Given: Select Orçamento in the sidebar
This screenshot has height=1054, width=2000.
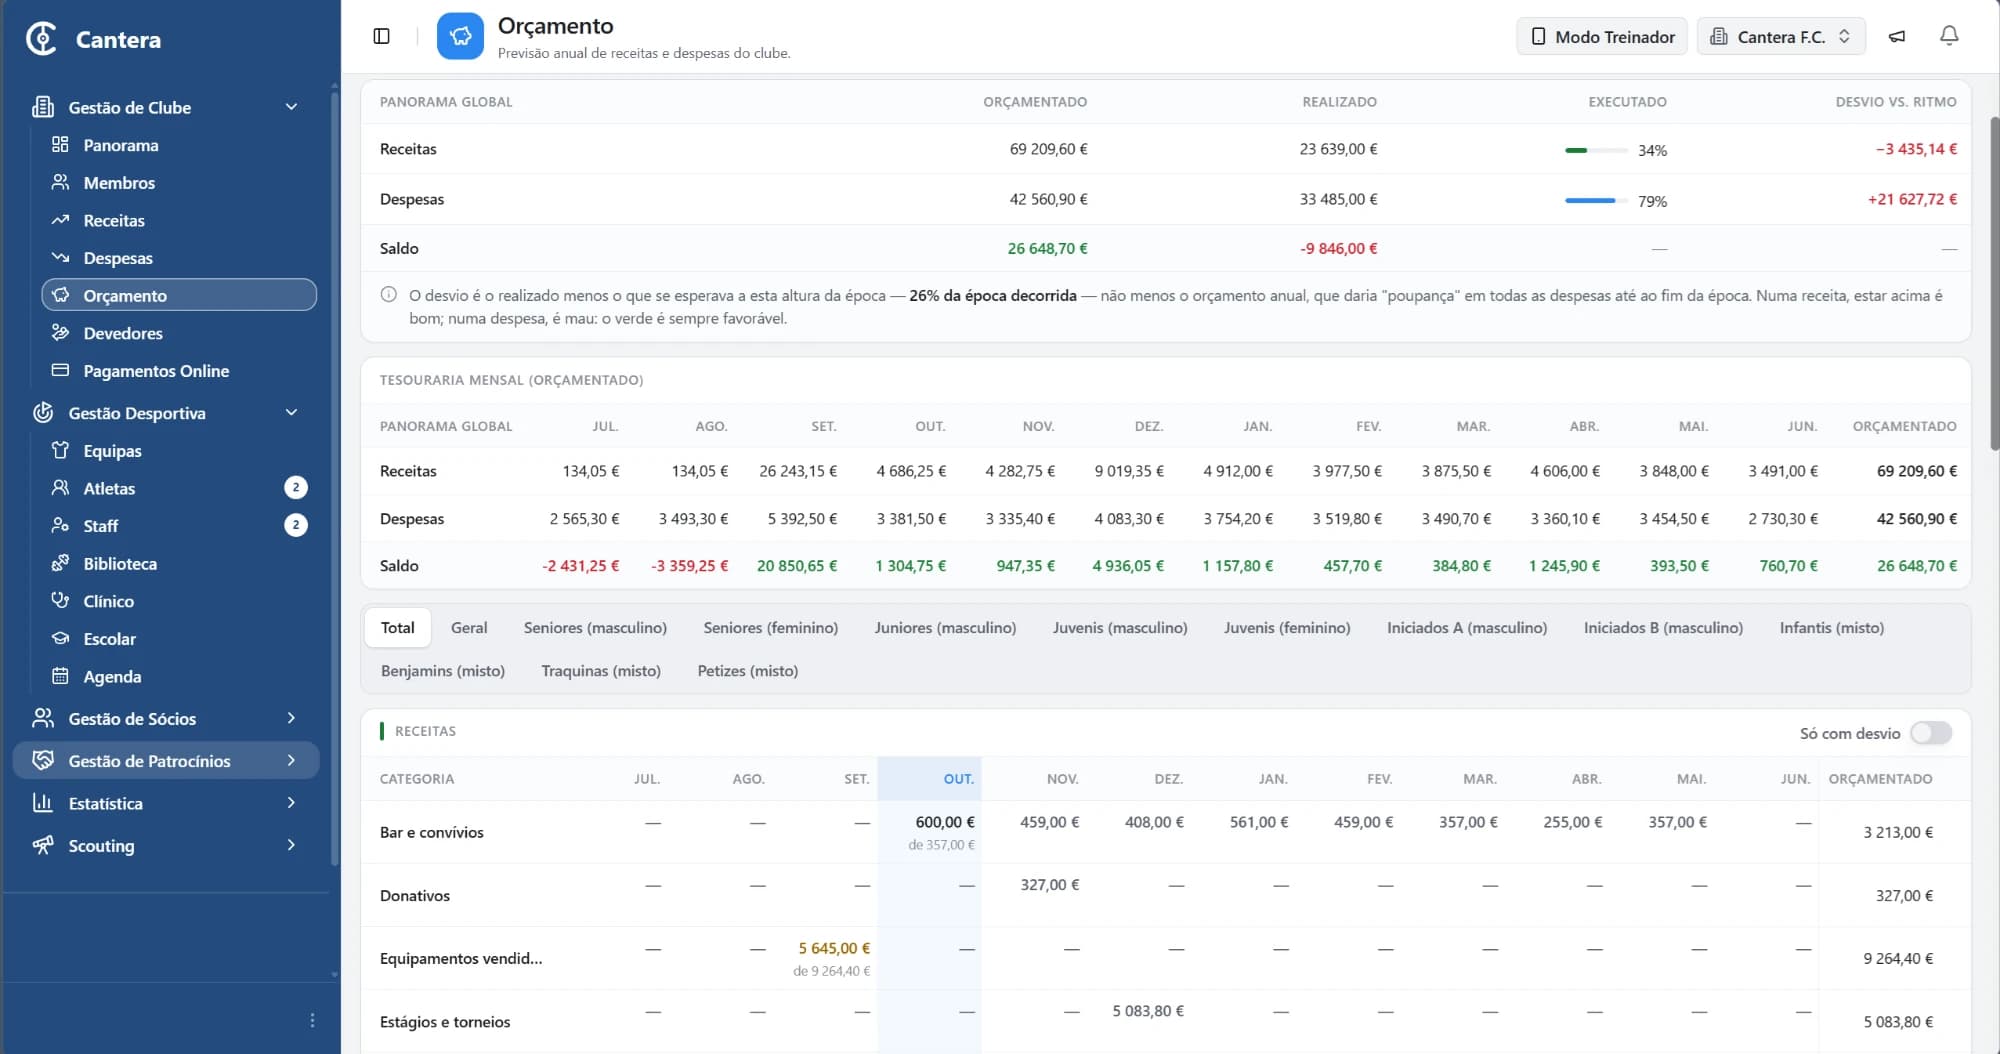Looking at the screenshot, I should pos(179,296).
